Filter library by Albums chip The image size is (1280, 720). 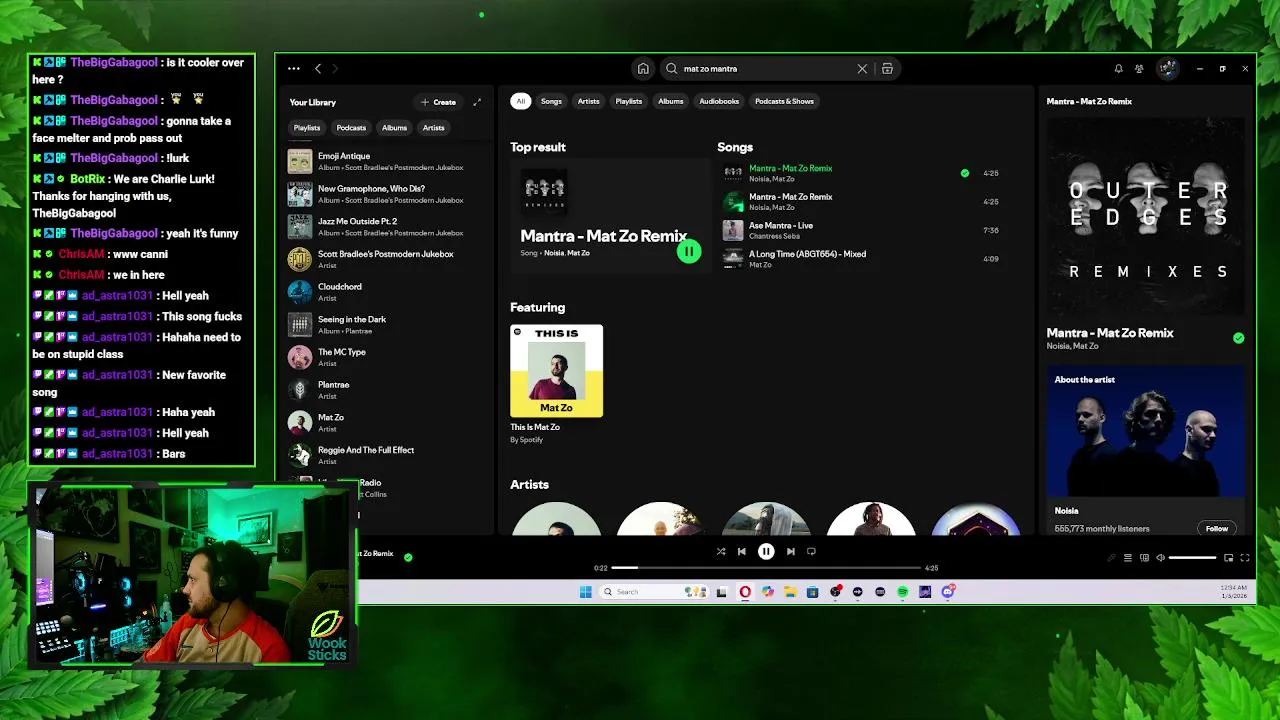[394, 128]
